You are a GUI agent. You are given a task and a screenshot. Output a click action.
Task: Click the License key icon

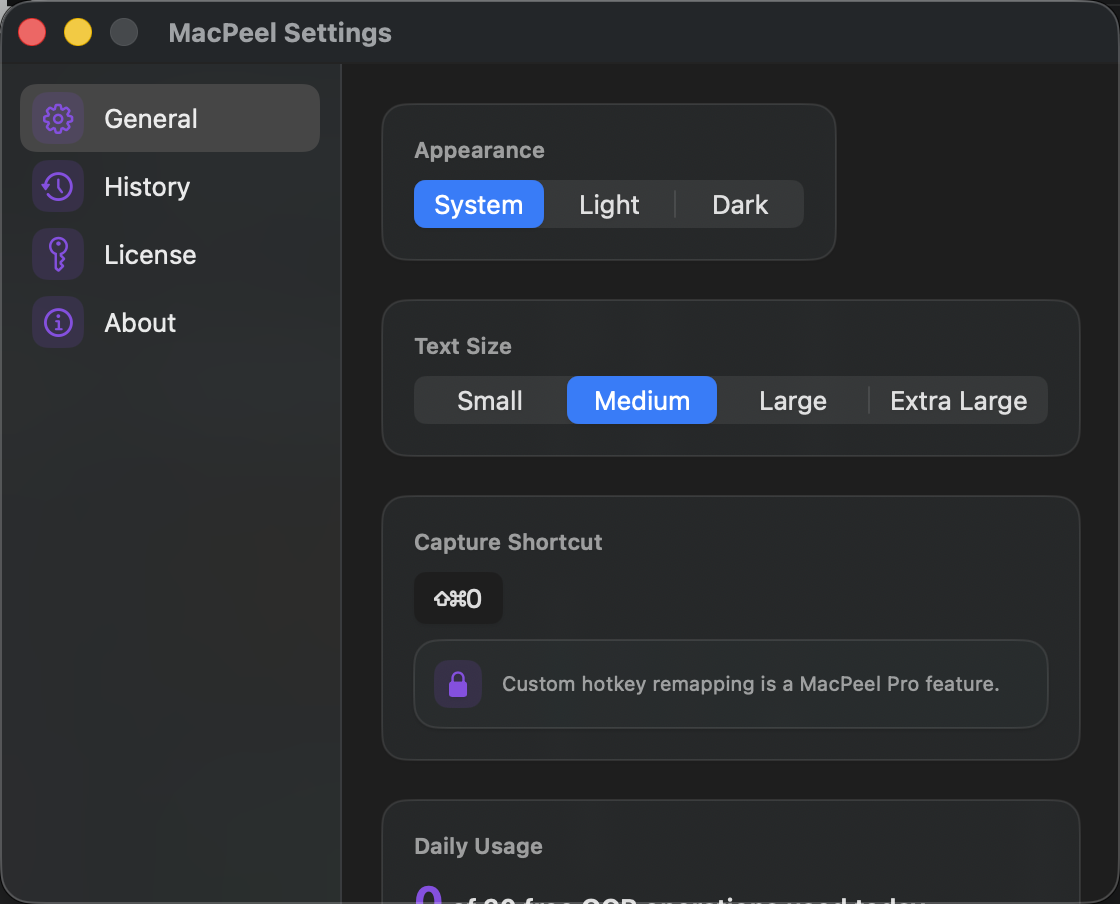(58, 254)
